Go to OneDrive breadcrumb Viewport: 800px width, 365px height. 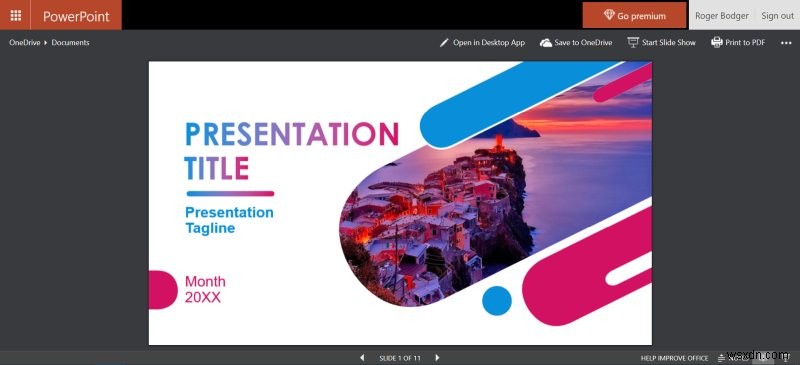[x=24, y=43]
